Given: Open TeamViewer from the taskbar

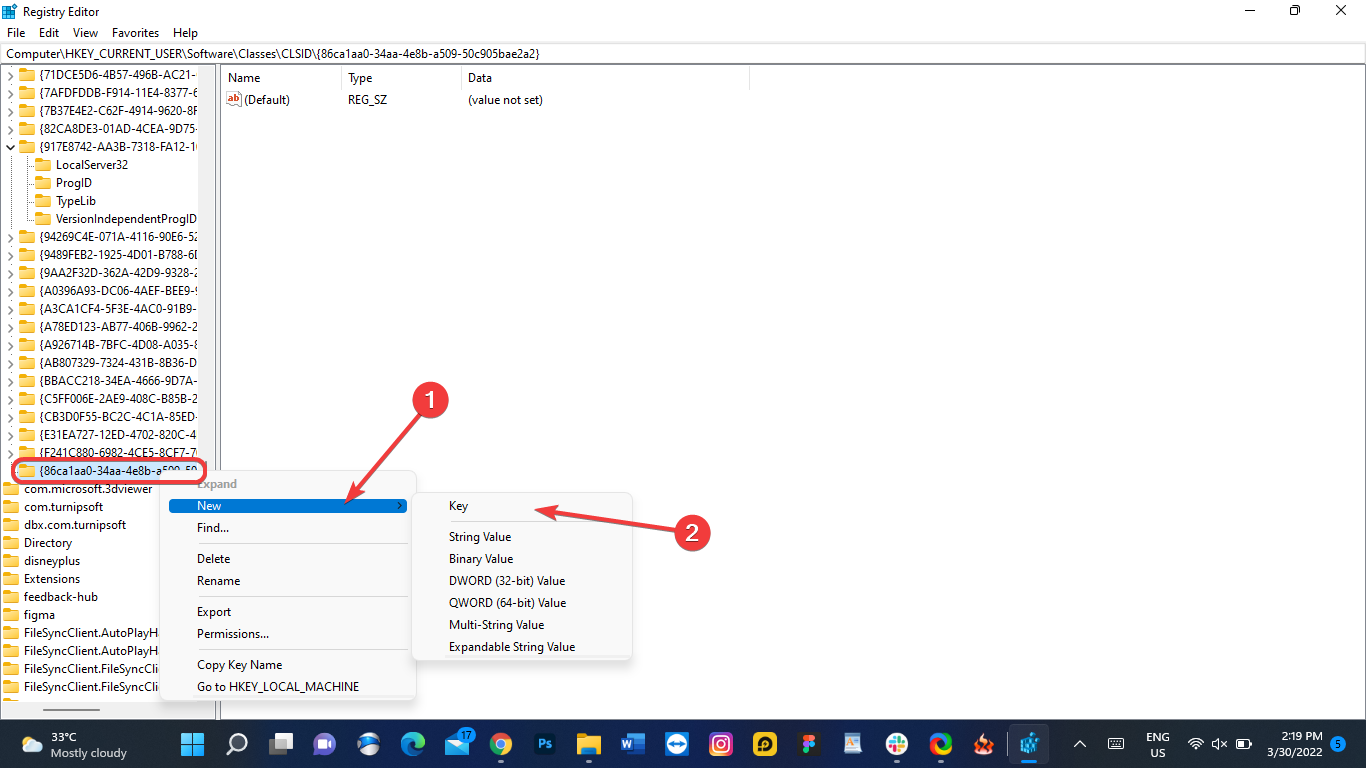Looking at the screenshot, I should [x=676, y=744].
